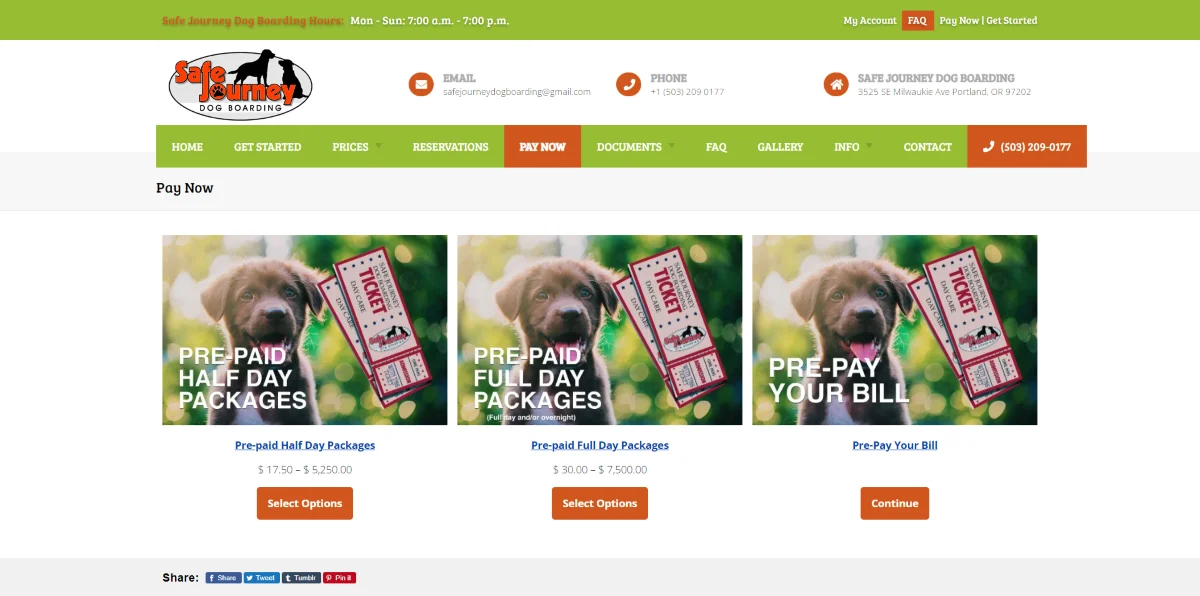Open the Gallery menu item
This screenshot has height=596, width=1200.
click(780, 146)
